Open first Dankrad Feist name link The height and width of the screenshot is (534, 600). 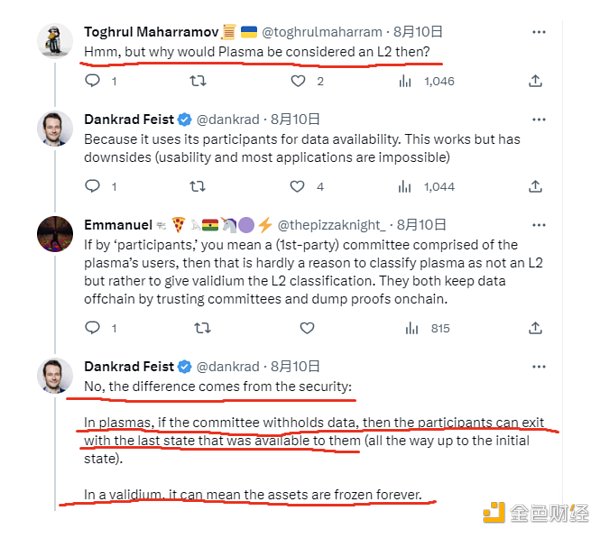click(x=129, y=118)
